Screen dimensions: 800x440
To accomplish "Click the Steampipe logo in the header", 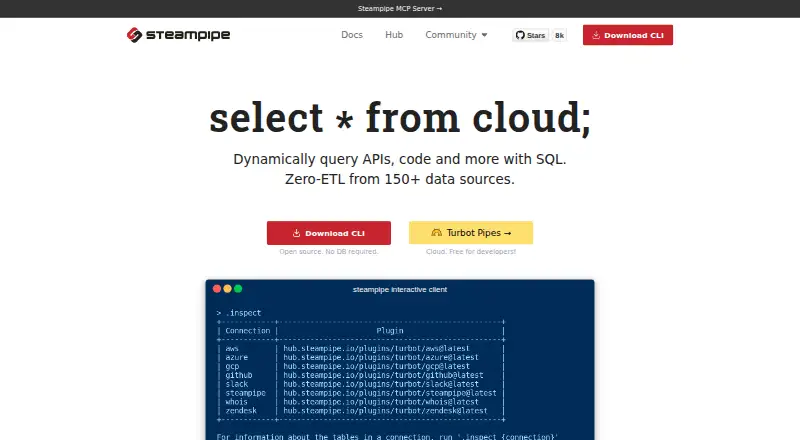I will point(179,35).
